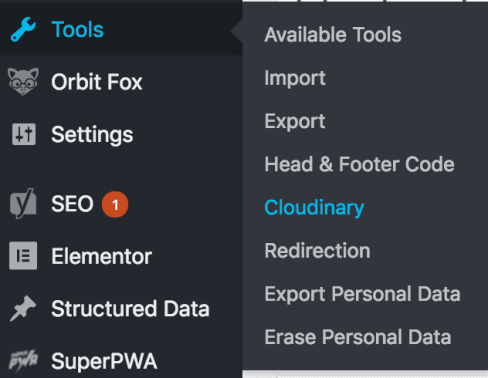Click the Settings sliders icon
488x378 pixels.
tap(24, 134)
